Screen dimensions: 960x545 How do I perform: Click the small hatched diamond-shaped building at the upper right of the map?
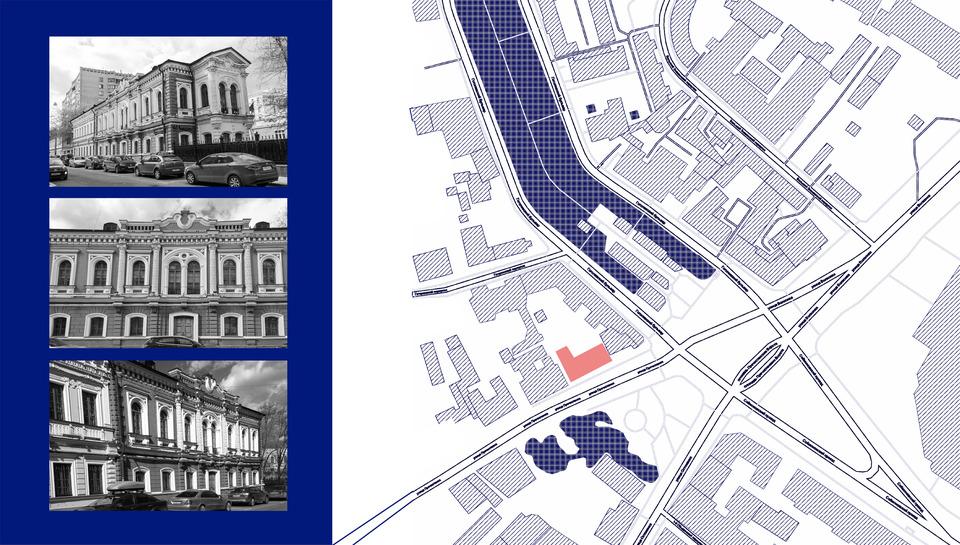pyautogui.click(x=916, y=122)
